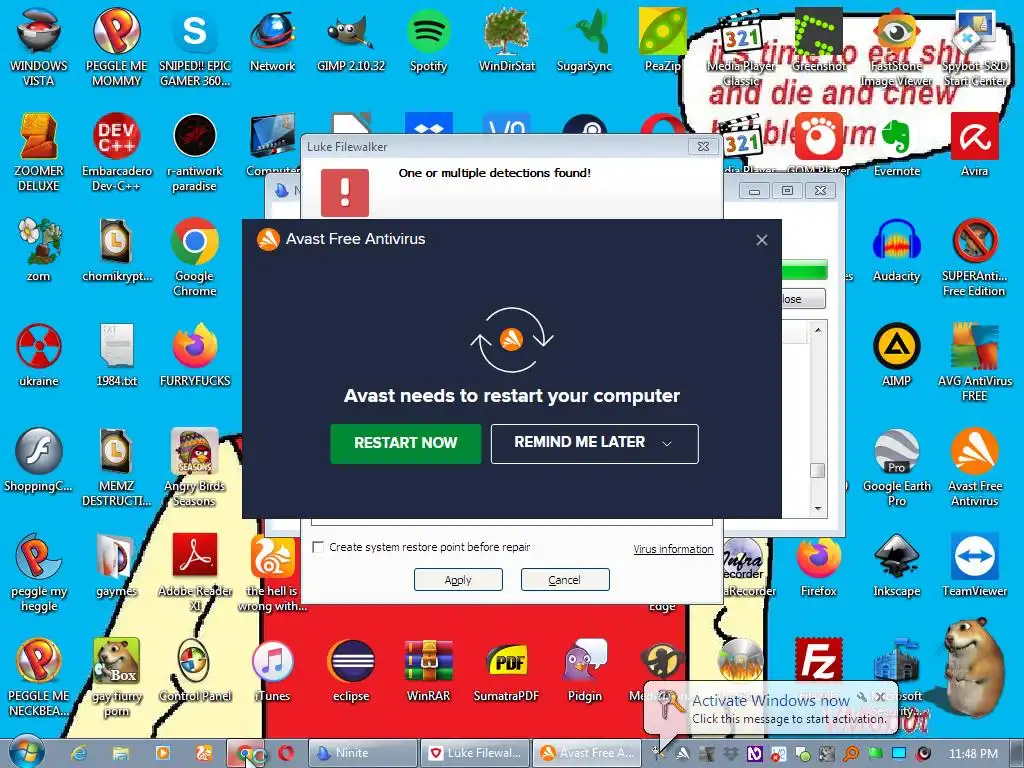Screen dimensions: 1024x768
Task: Click Apply in Luke Filewalker window
Action: point(458,580)
